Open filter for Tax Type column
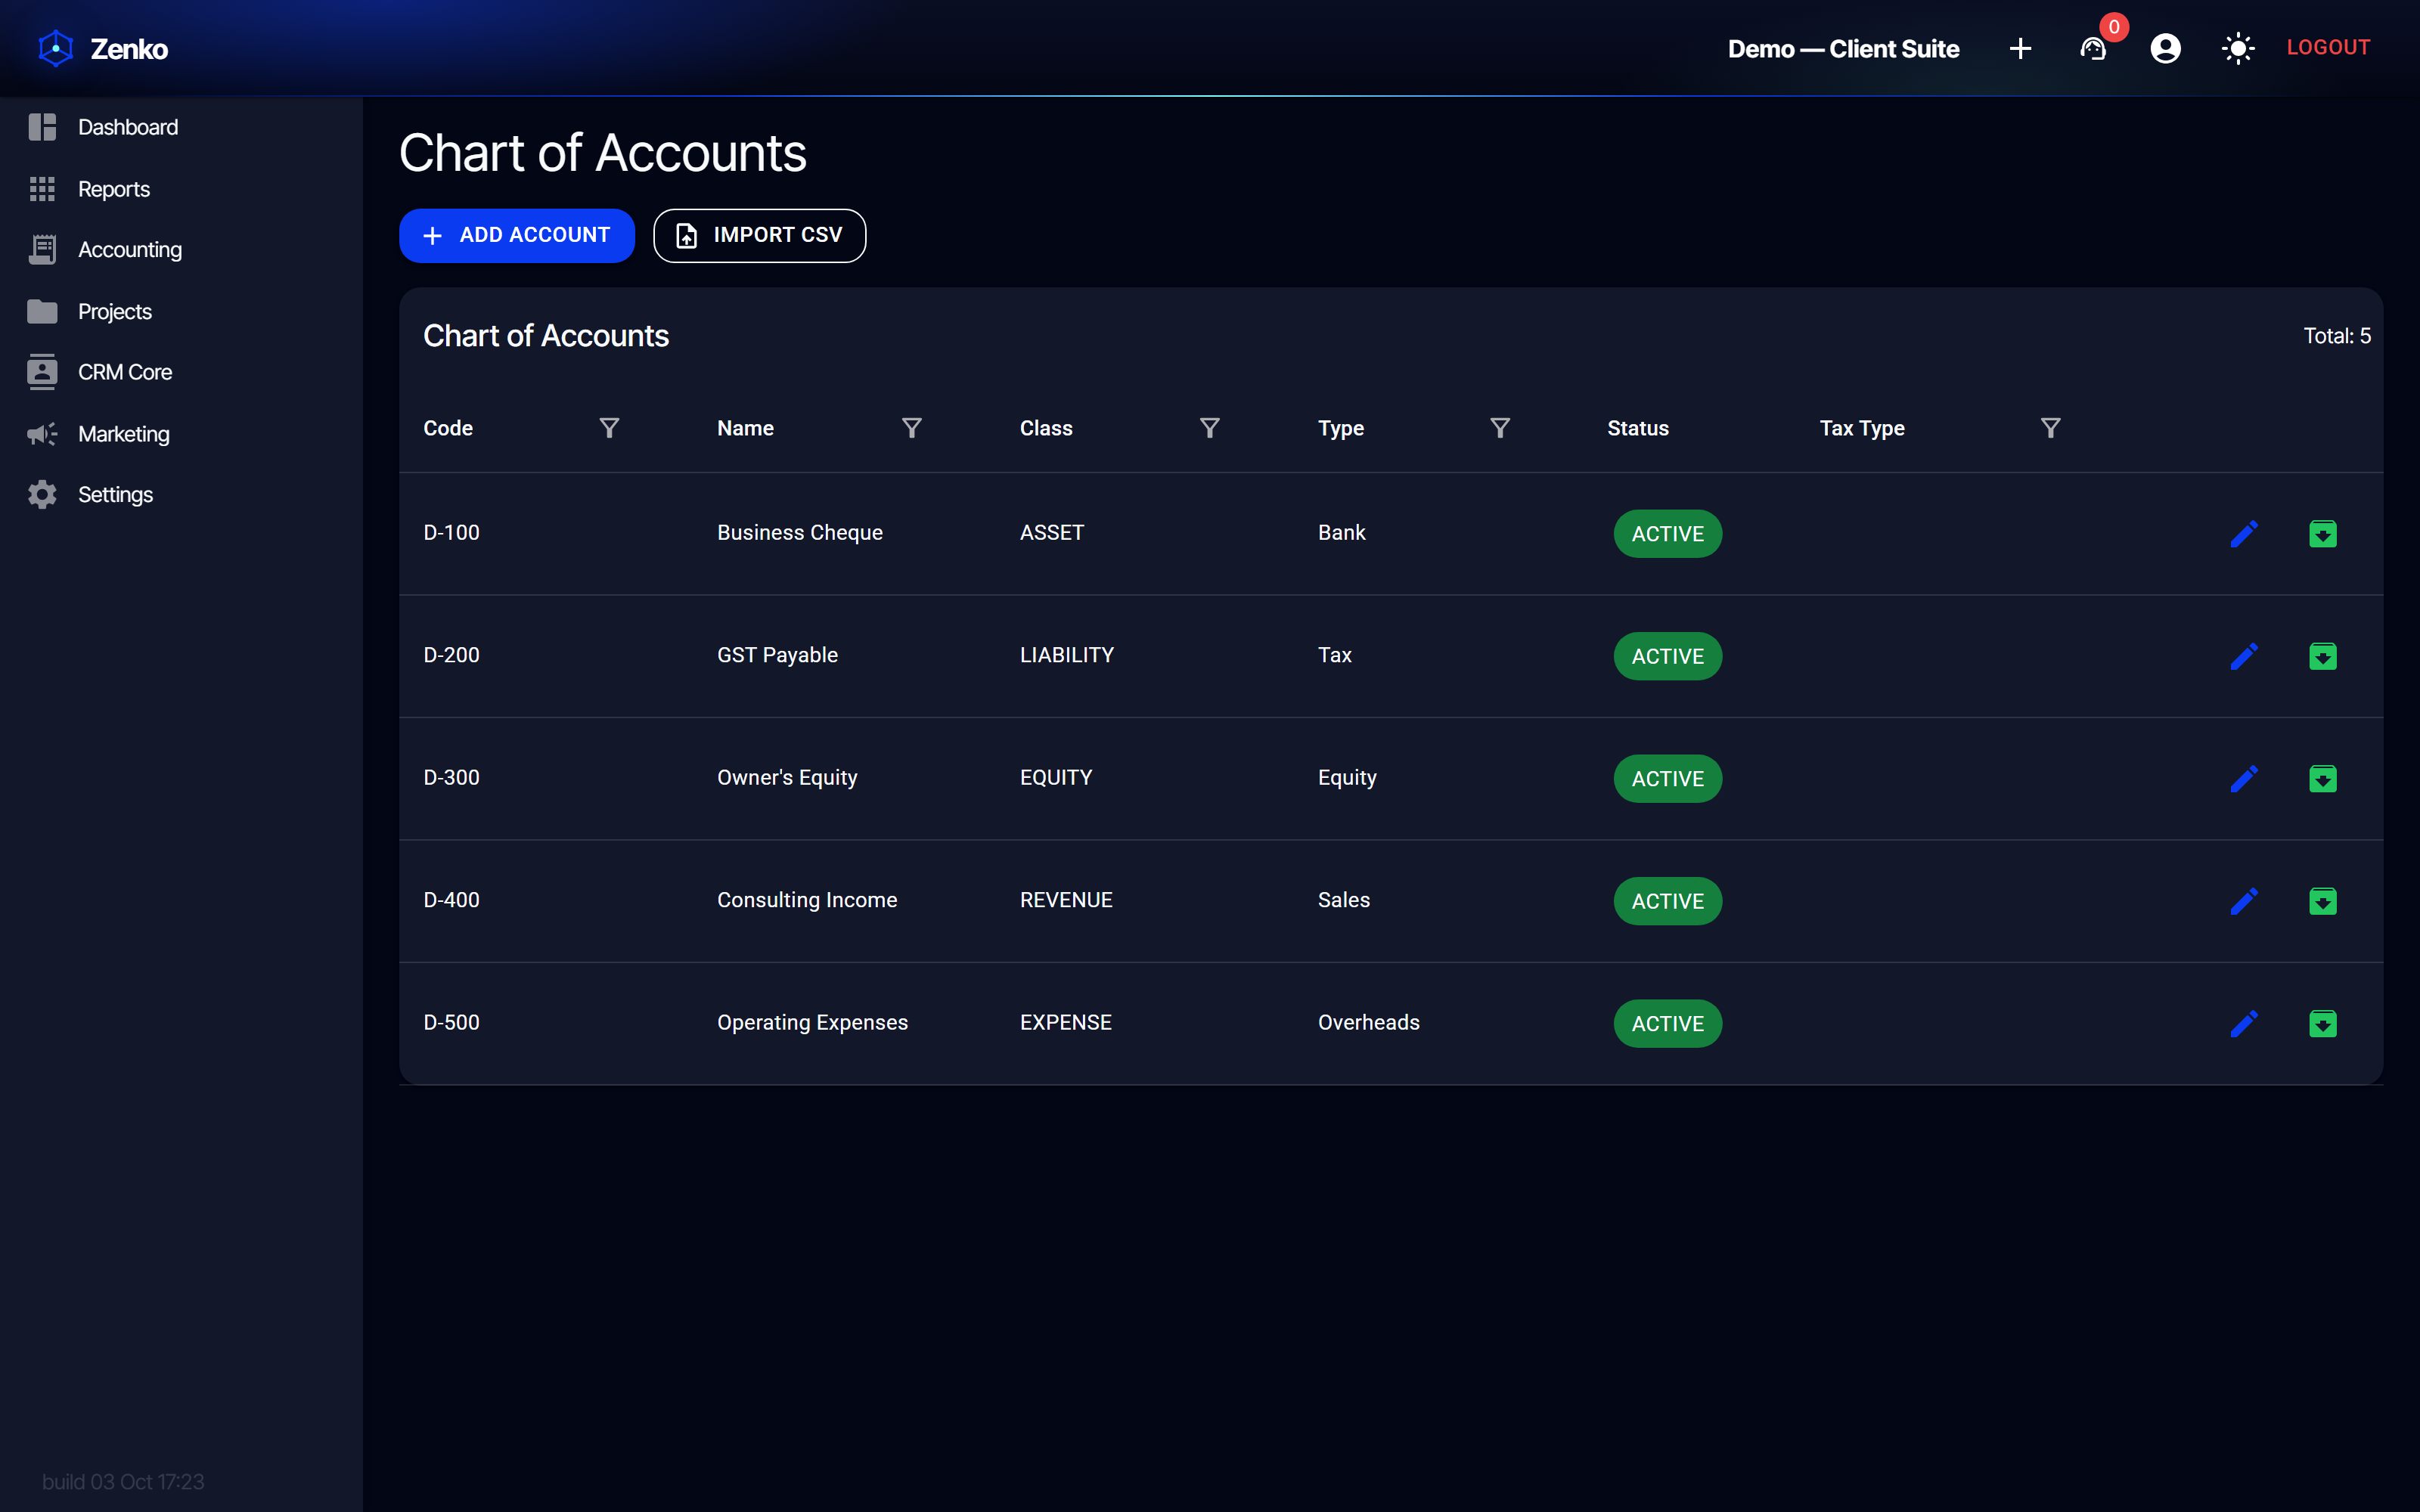2420x1512 pixels. (x=2050, y=428)
